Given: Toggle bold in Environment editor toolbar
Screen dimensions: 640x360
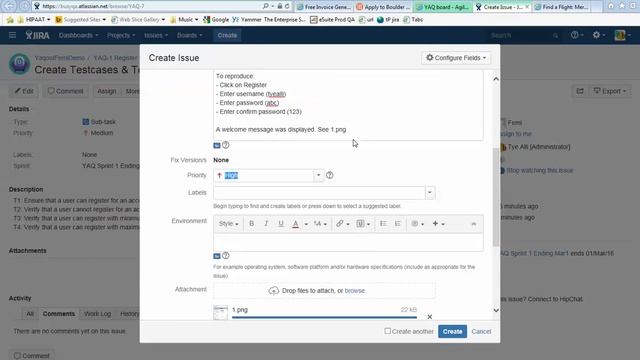Looking at the screenshot, I should (x=251, y=224).
